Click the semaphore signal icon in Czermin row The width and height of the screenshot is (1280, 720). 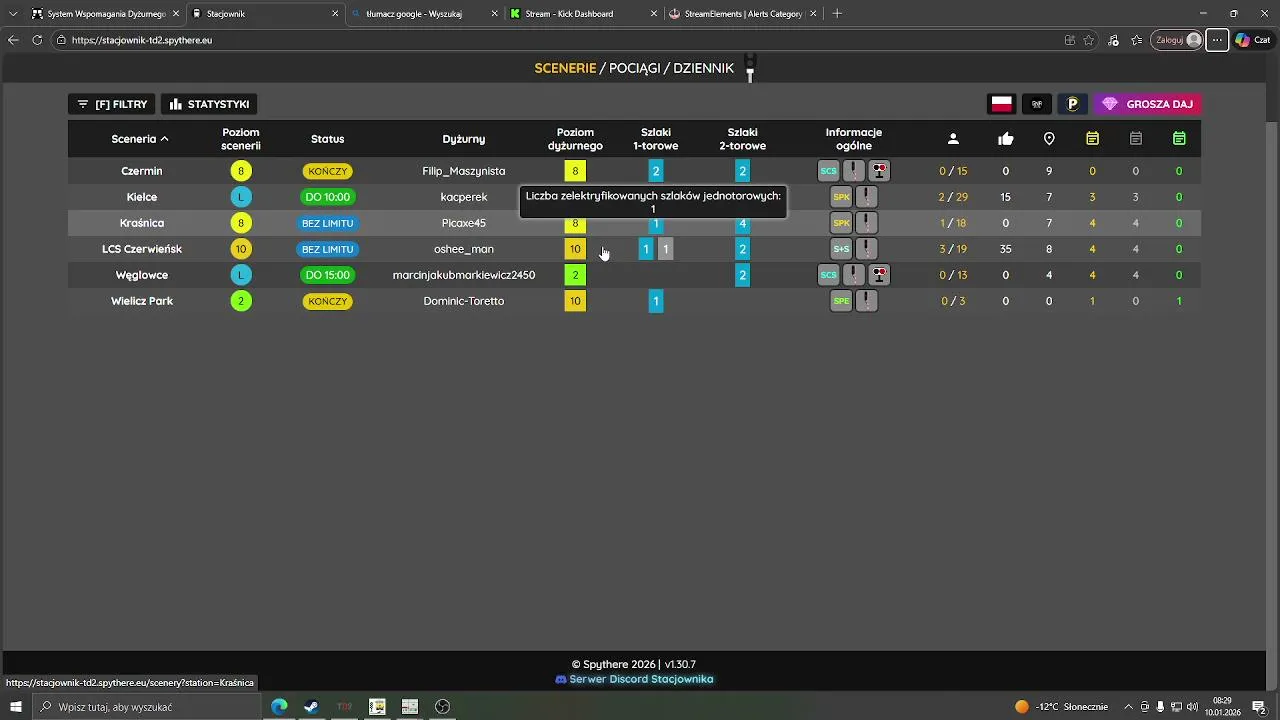pos(879,171)
